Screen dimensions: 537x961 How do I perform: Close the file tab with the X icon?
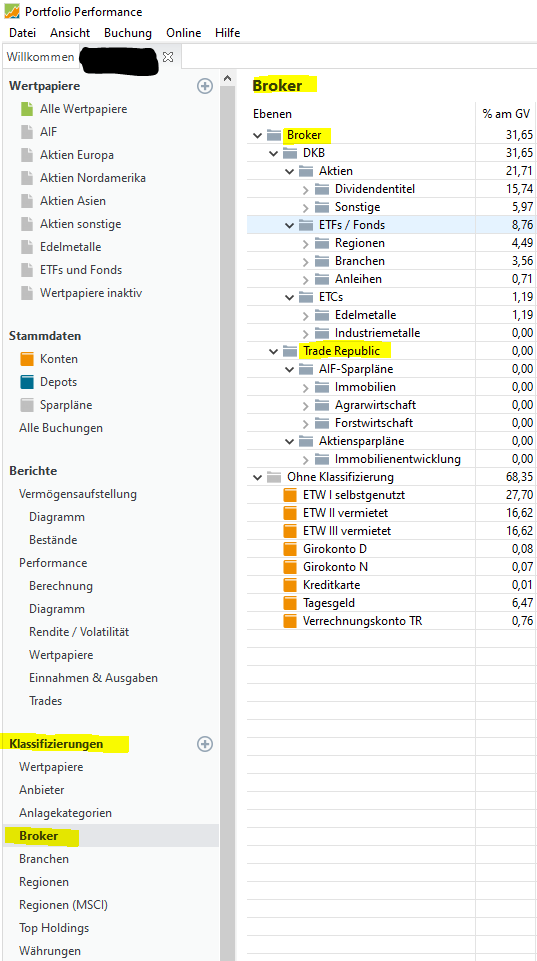click(x=168, y=57)
